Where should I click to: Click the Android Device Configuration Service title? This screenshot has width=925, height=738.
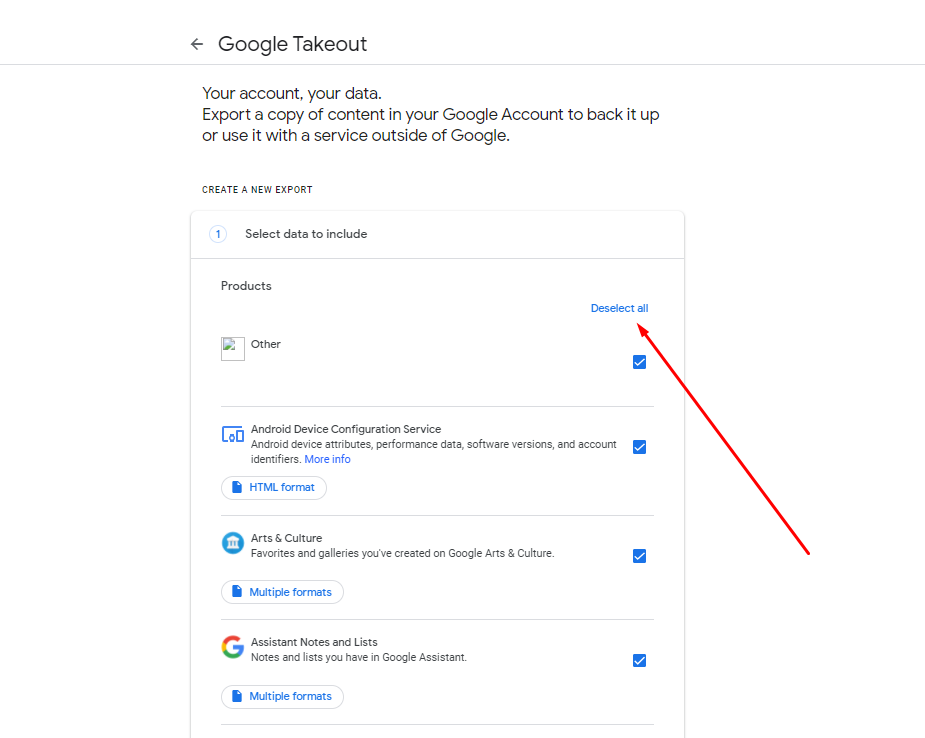tap(346, 429)
